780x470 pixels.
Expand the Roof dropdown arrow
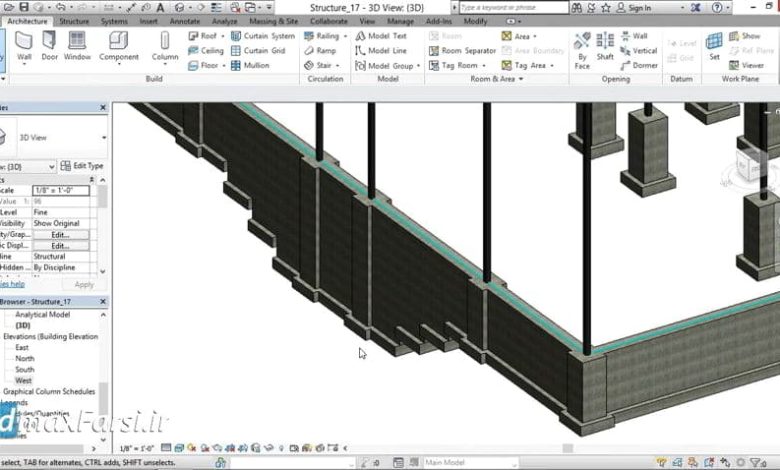point(222,36)
